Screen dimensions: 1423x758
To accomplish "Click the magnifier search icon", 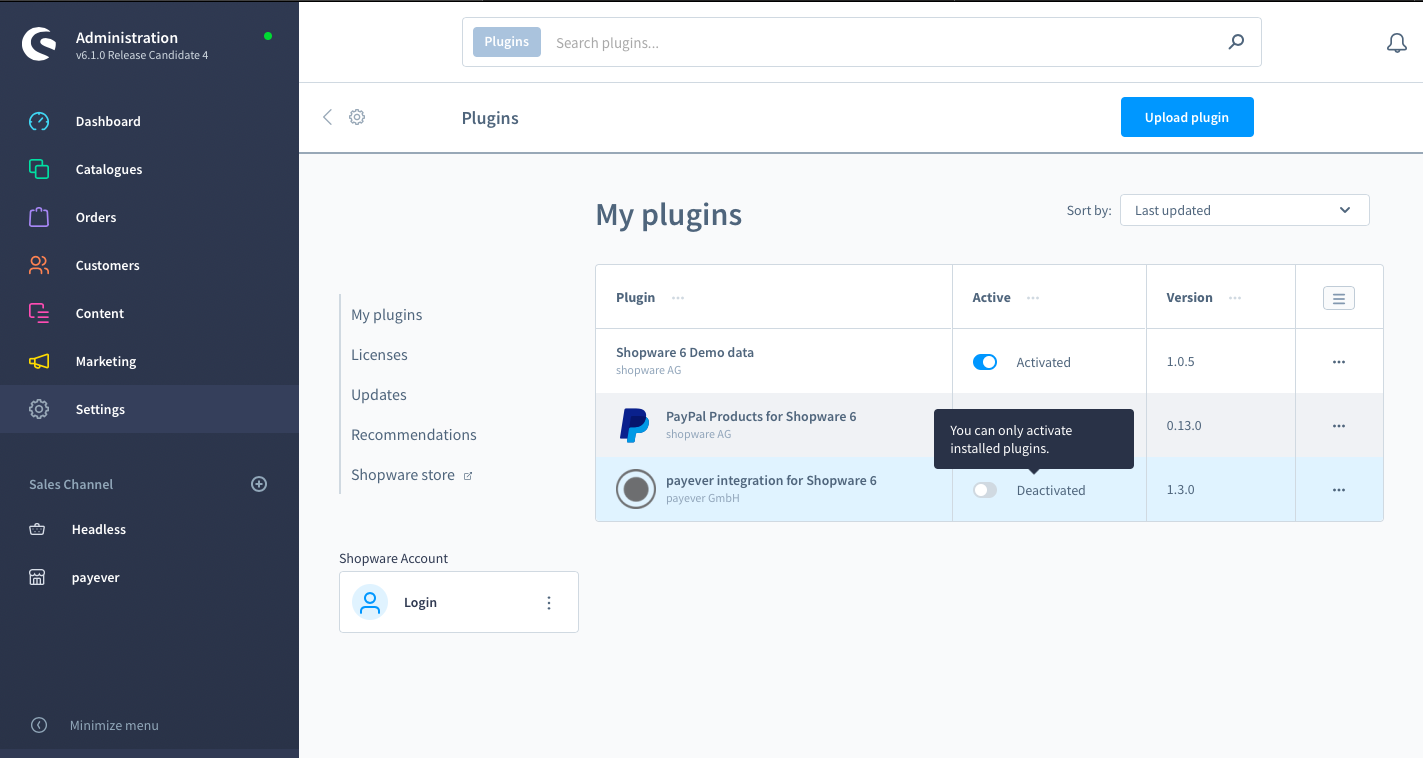I will [1237, 42].
